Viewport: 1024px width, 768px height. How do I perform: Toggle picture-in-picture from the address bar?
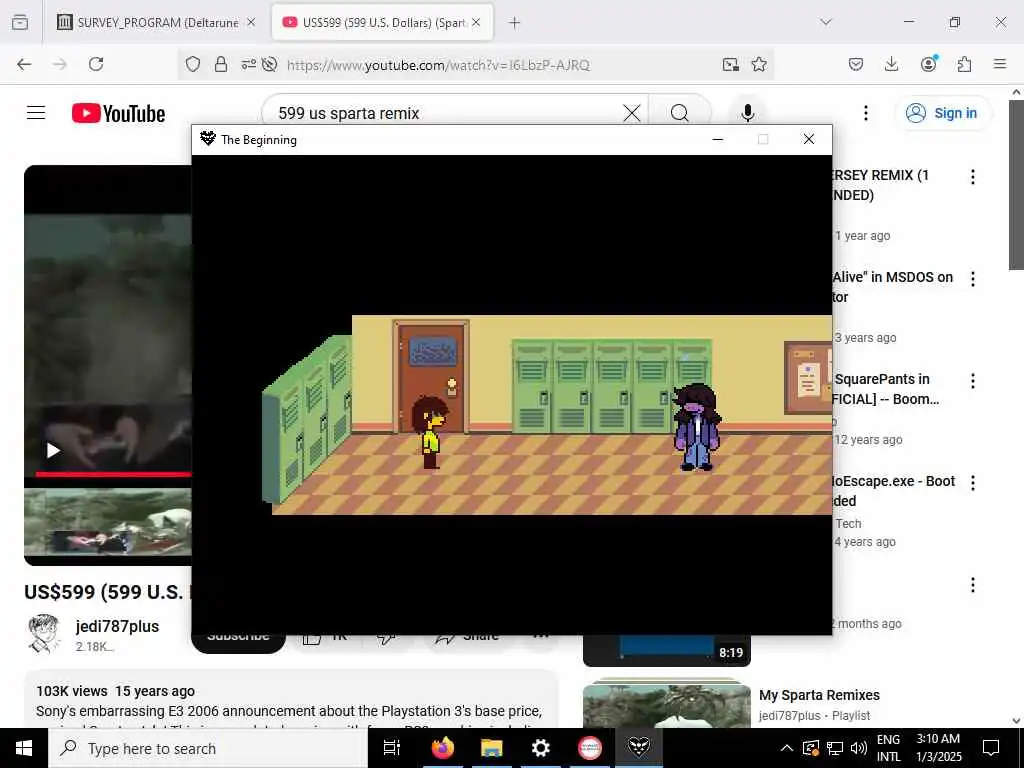click(x=731, y=64)
